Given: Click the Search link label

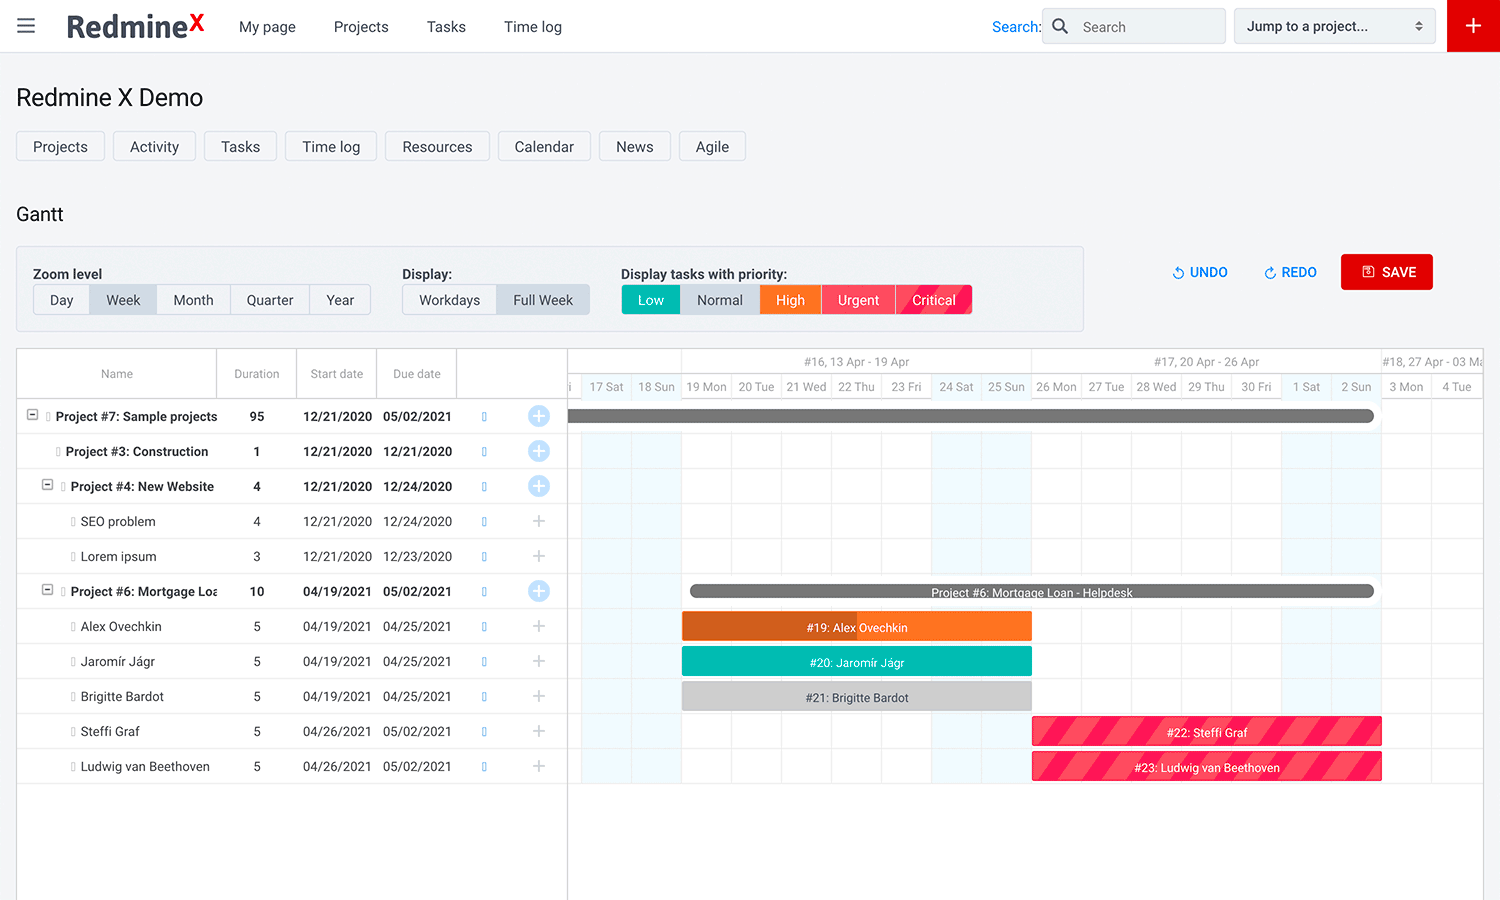Looking at the screenshot, I should (1016, 27).
